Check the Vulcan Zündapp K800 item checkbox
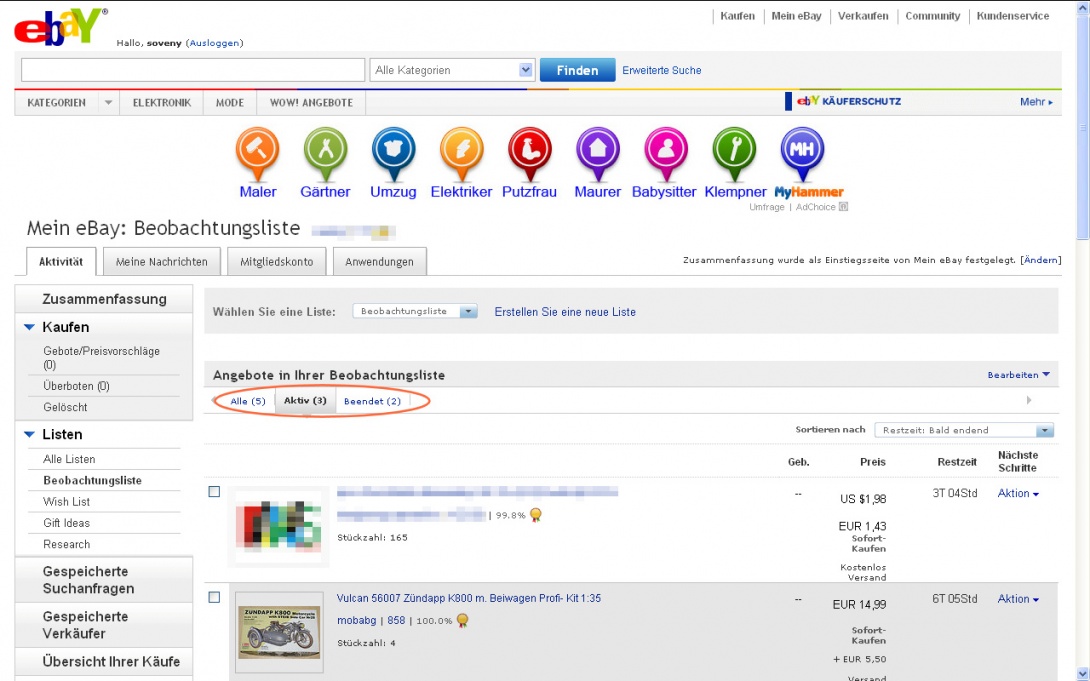The image size is (1090, 681). coord(214,597)
